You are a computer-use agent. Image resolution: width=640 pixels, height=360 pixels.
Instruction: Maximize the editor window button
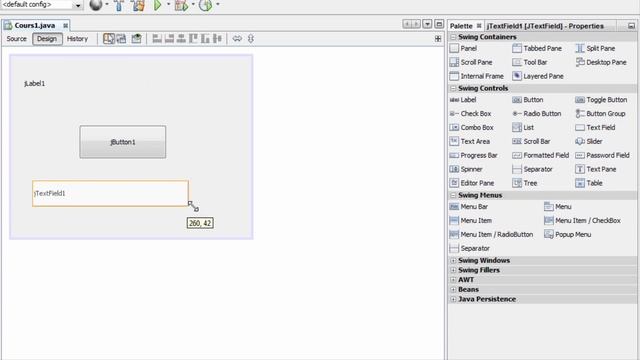(439, 24)
